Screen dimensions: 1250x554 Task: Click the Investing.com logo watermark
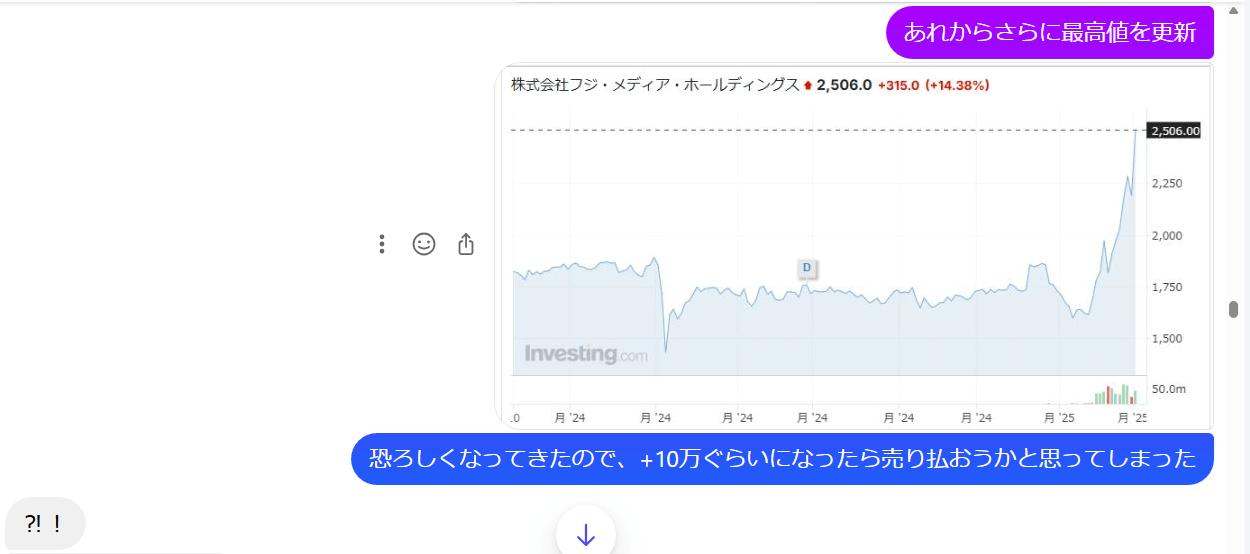point(586,353)
